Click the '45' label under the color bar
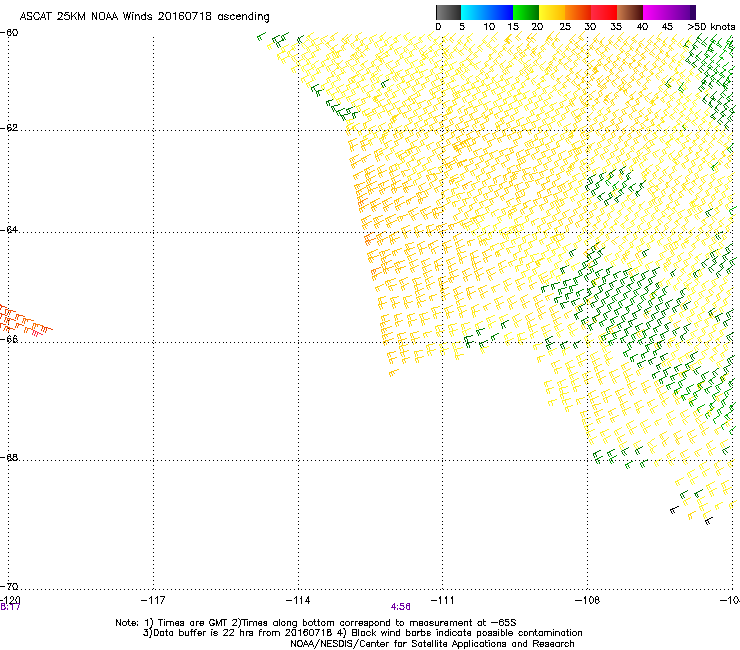The width and height of the screenshot is (740, 650). click(x=667, y=27)
